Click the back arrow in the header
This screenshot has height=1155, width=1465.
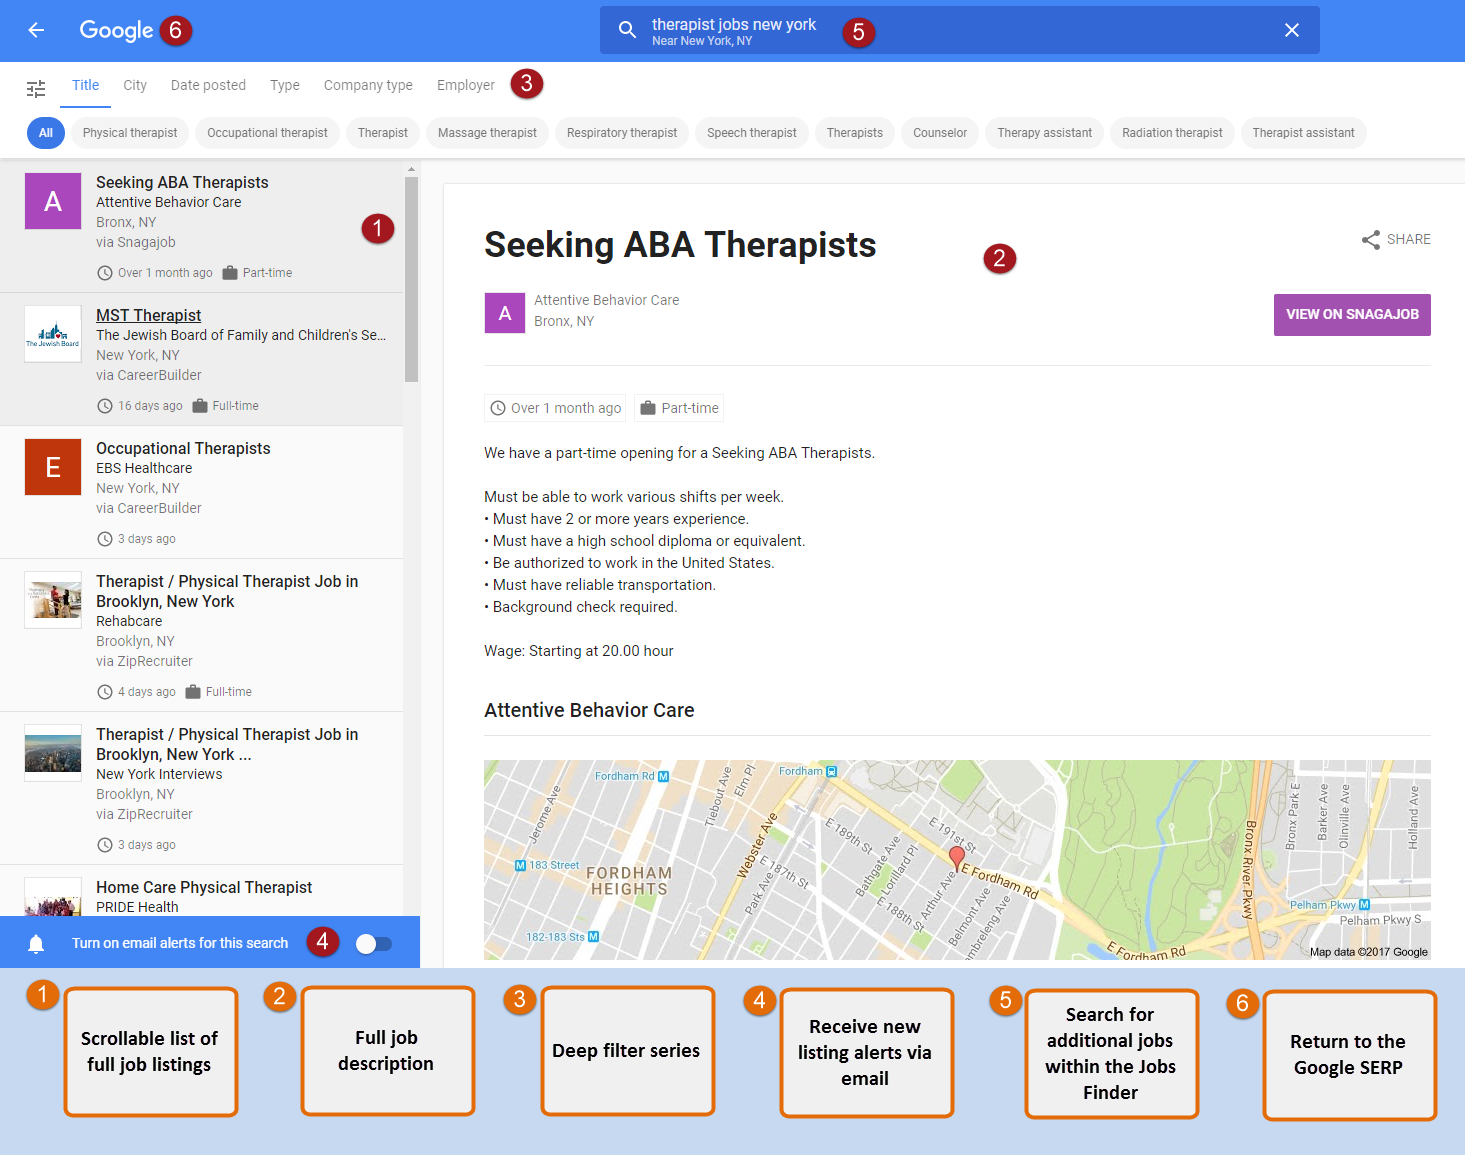tap(36, 30)
